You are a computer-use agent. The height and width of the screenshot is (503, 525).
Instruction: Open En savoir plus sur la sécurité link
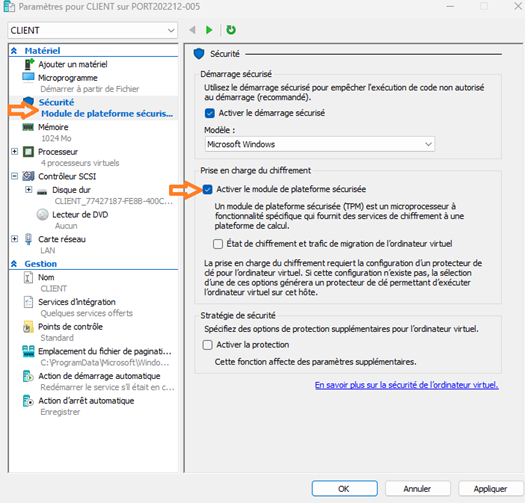[x=406, y=385]
